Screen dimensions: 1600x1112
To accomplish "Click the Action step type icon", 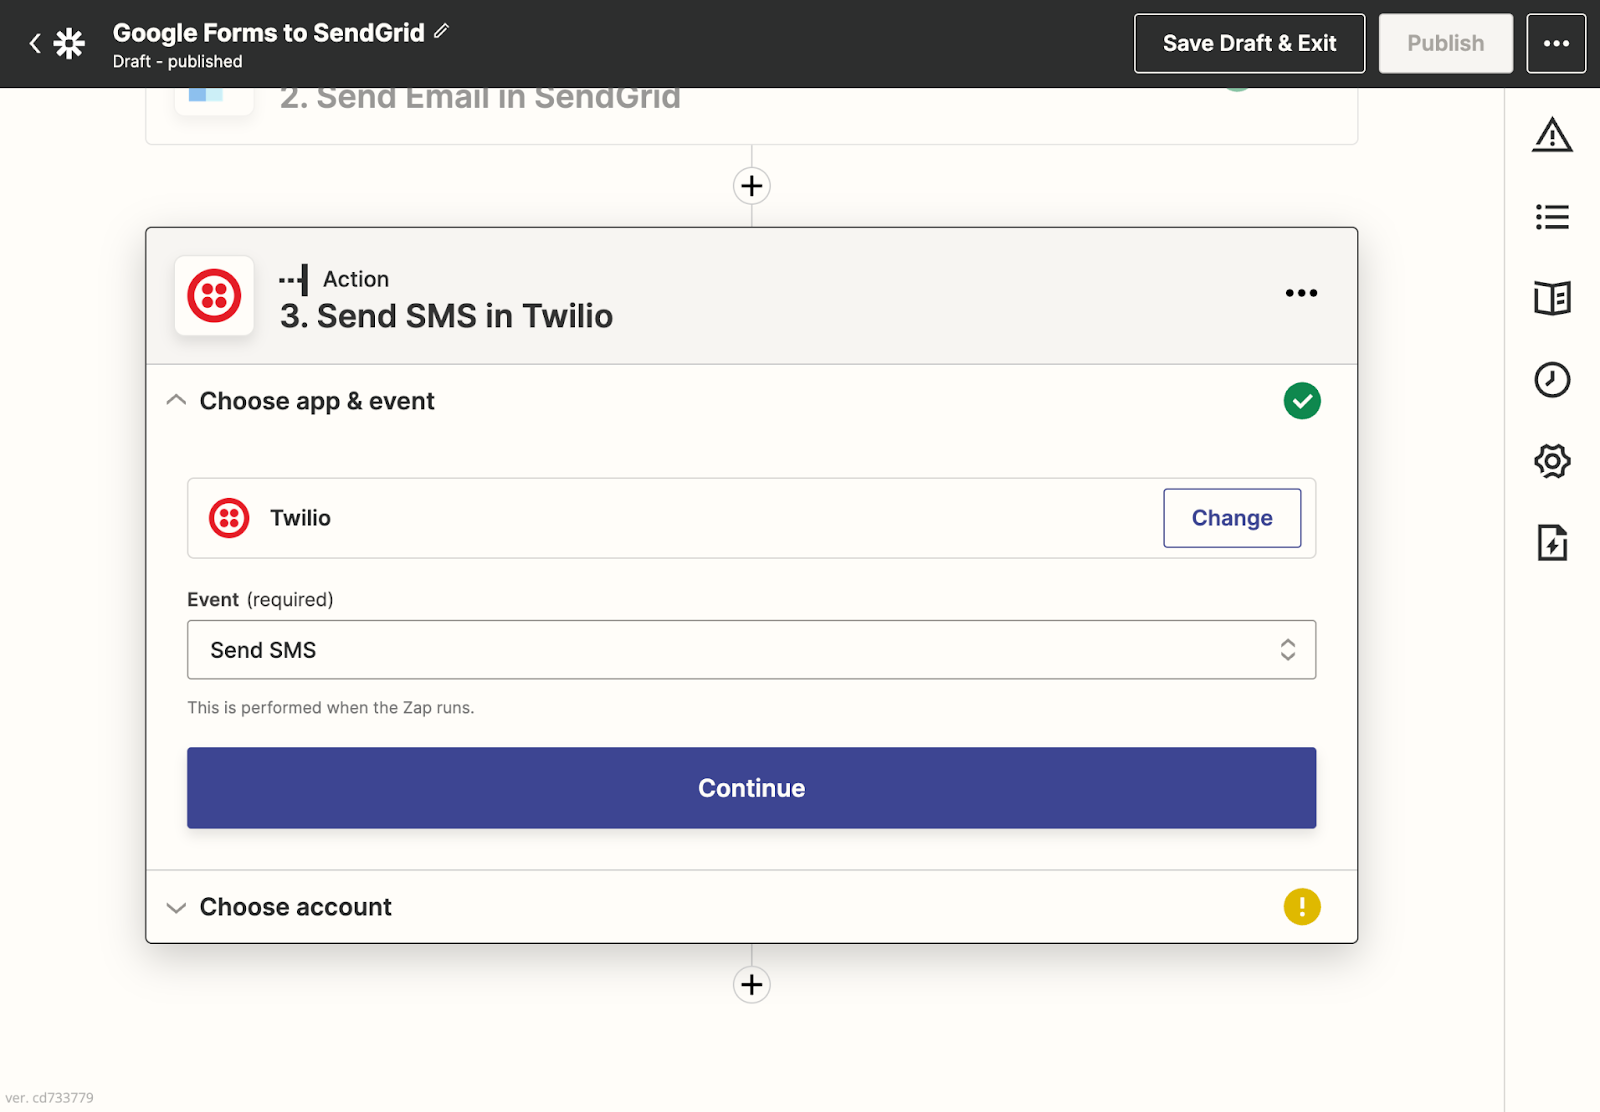I will [294, 280].
